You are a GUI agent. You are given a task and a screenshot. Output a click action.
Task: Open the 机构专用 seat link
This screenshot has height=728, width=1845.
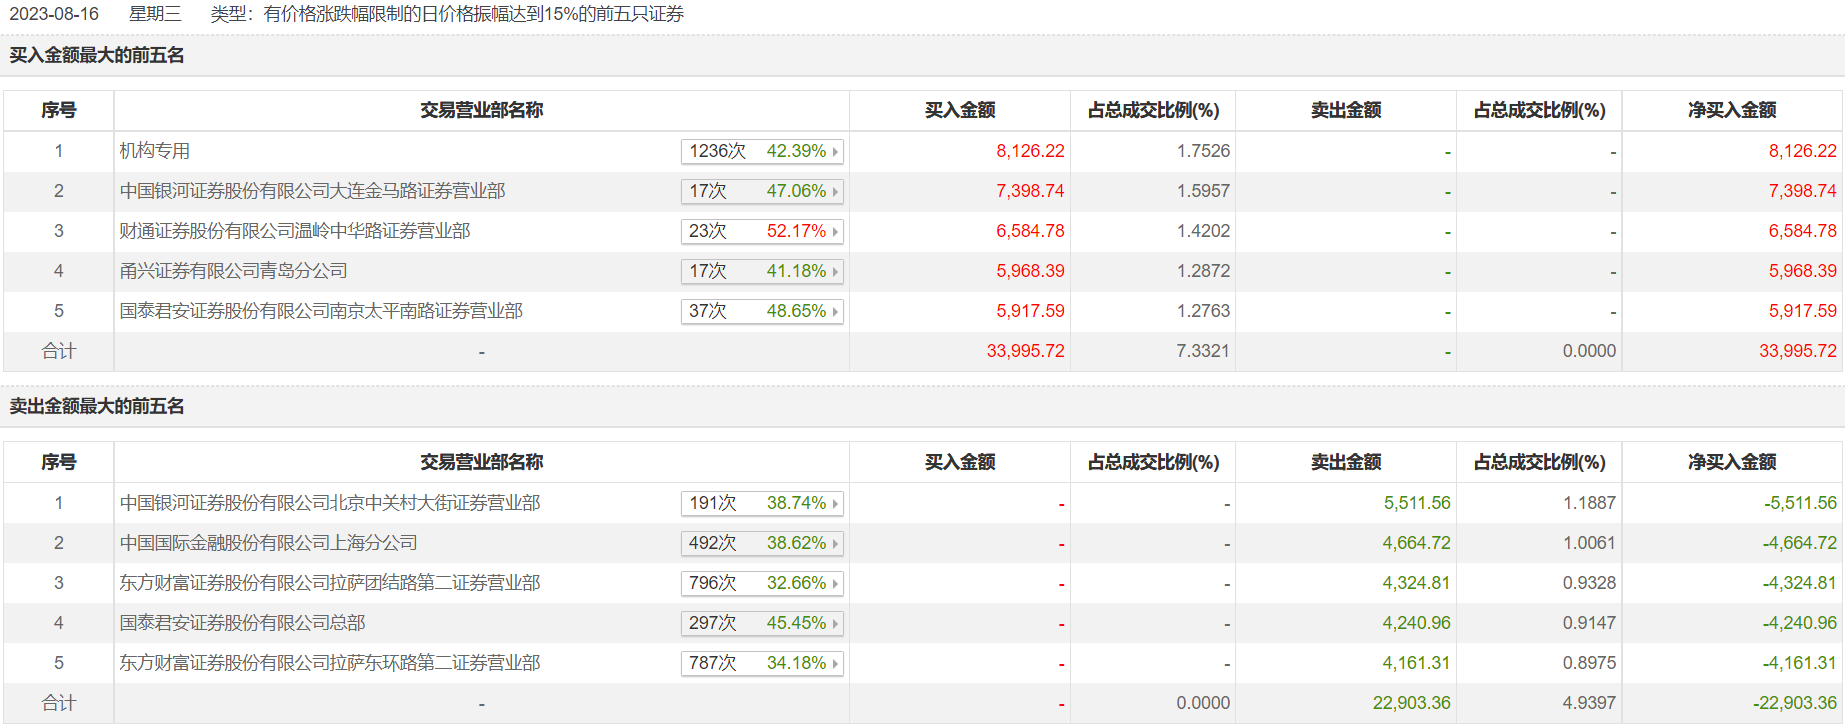(x=155, y=151)
